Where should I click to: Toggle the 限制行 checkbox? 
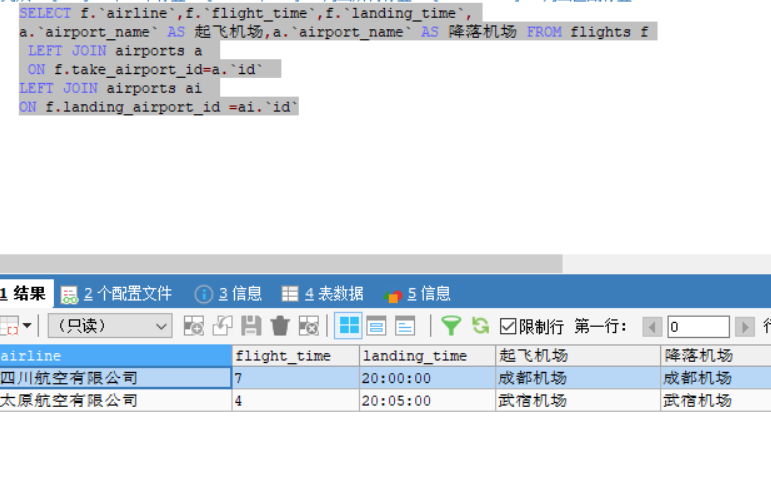507,326
